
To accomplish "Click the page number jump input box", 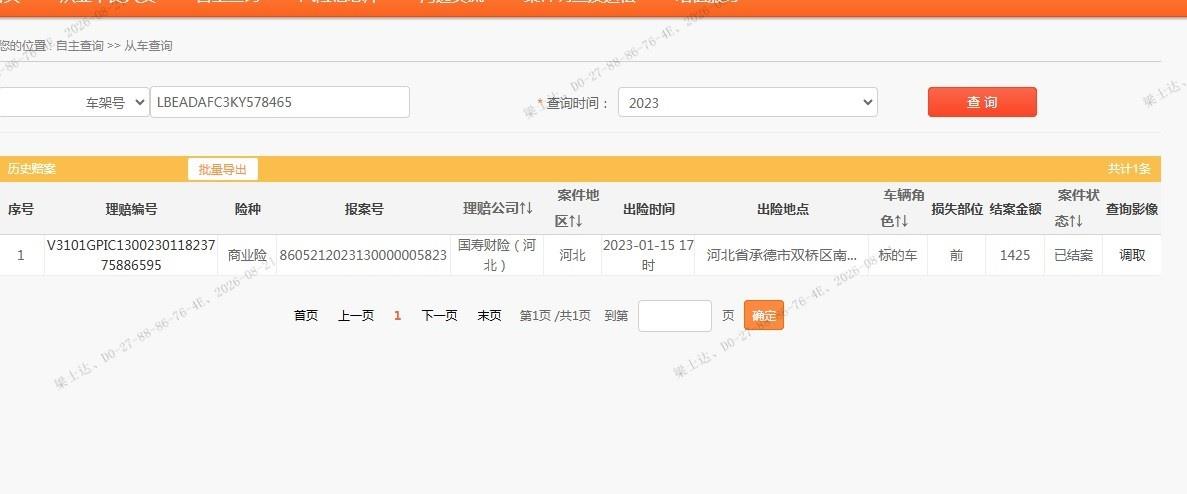I will [675, 315].
